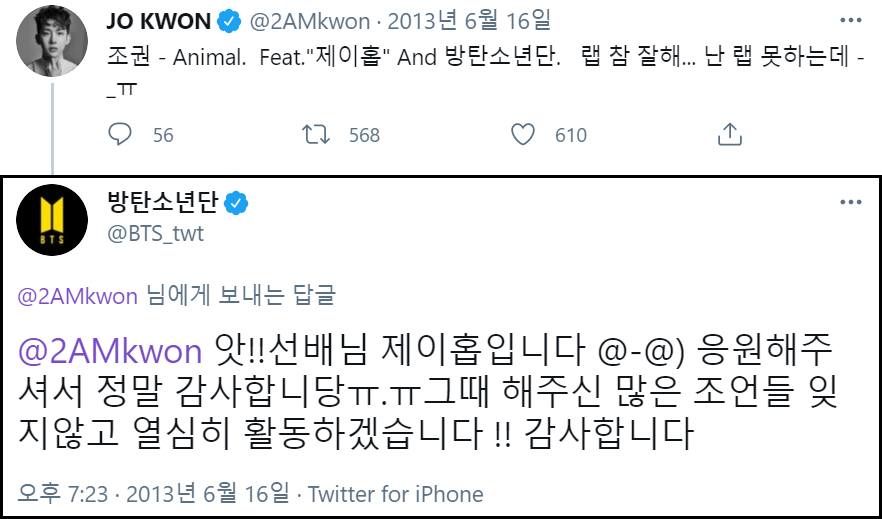Click the retweet icon under JO KWON's tweet

point(316,135)
